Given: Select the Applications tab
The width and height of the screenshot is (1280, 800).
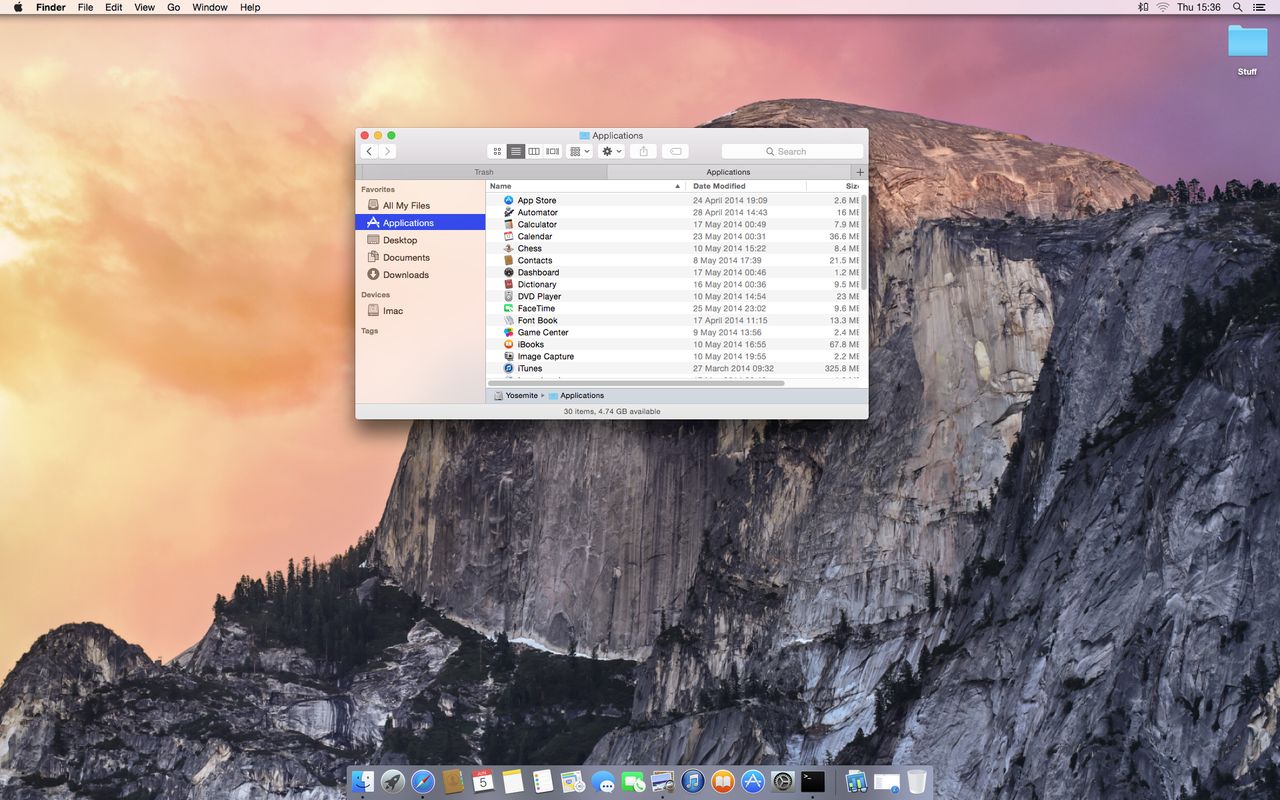Looking at the screenshot, I should tap(728, 172).
